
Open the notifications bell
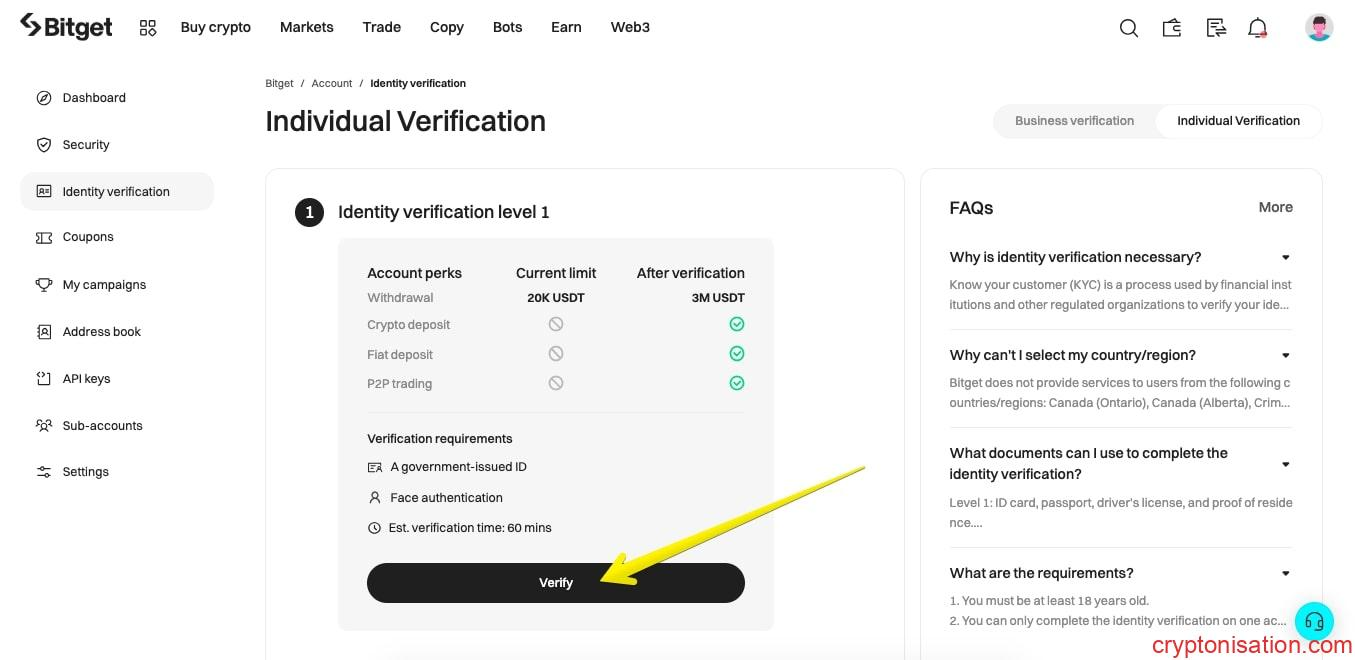tap(1258, 28)
